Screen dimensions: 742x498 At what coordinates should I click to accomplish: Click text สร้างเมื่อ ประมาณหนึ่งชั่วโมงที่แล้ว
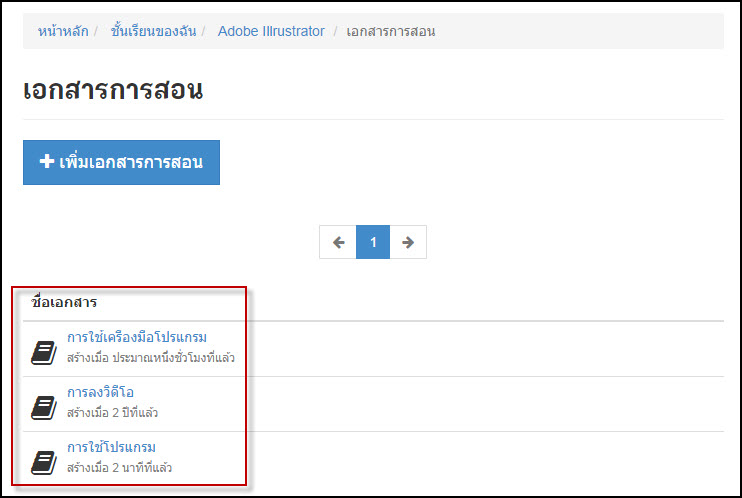[x=150, y=358]
